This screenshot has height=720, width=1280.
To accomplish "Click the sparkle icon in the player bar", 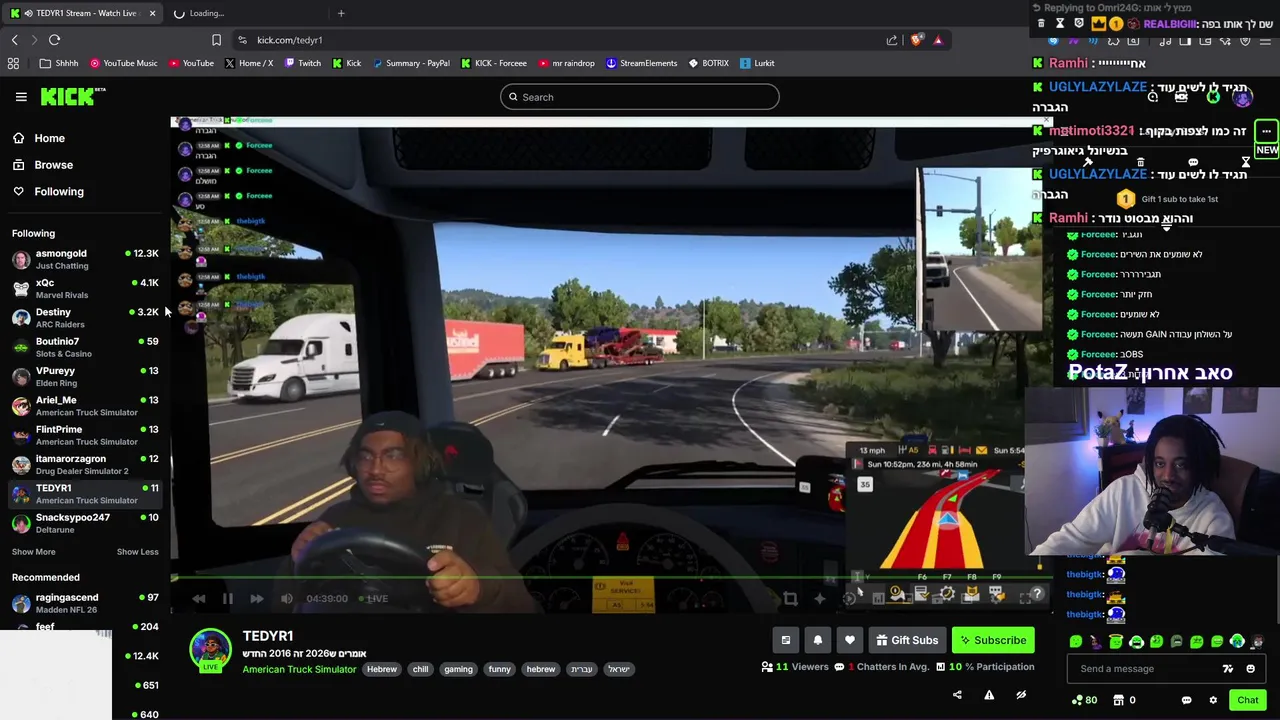I will click(820, 599).
